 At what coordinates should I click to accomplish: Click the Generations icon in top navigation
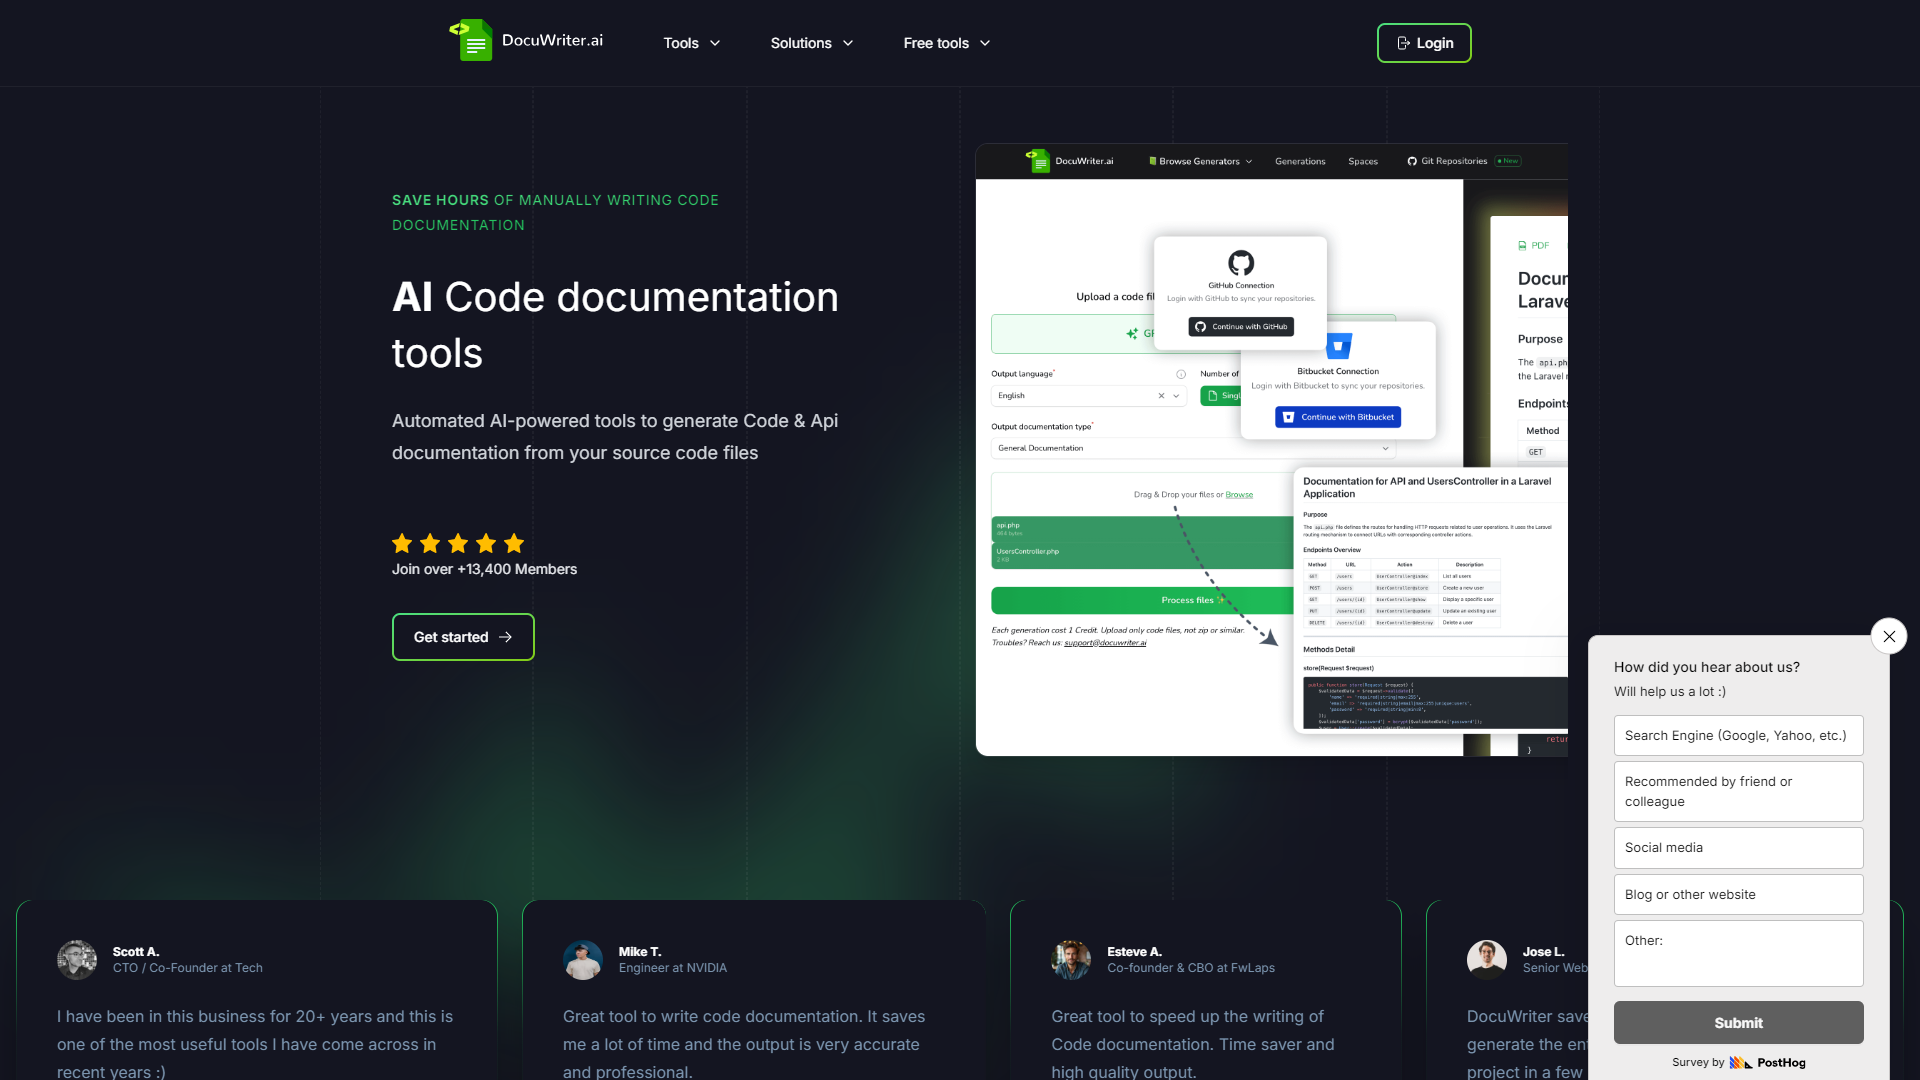coord(1299,160)
